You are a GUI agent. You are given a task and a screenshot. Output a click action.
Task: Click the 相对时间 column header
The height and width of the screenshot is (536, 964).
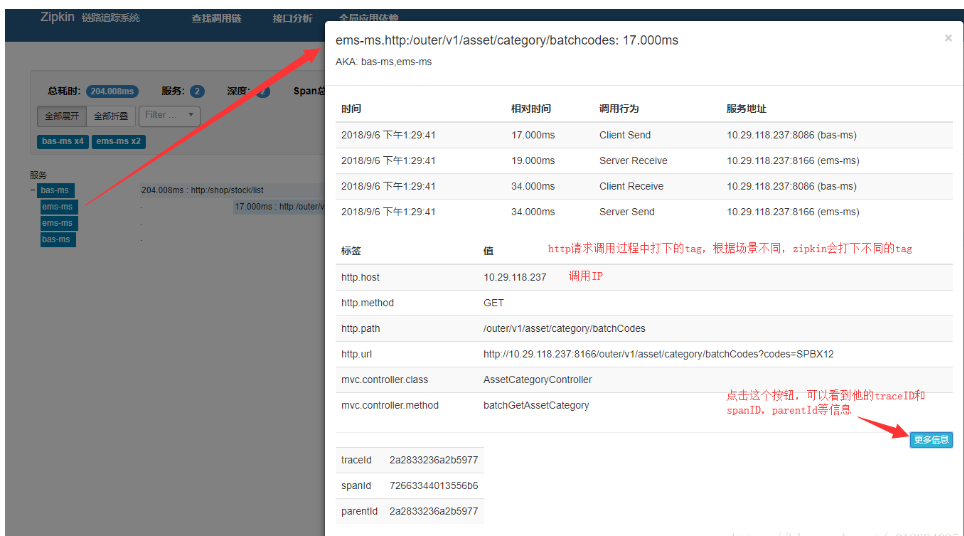[x=531, y=109]
